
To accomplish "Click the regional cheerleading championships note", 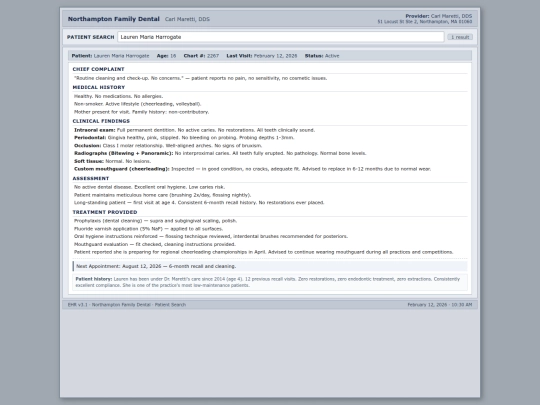I will [263, 252].
